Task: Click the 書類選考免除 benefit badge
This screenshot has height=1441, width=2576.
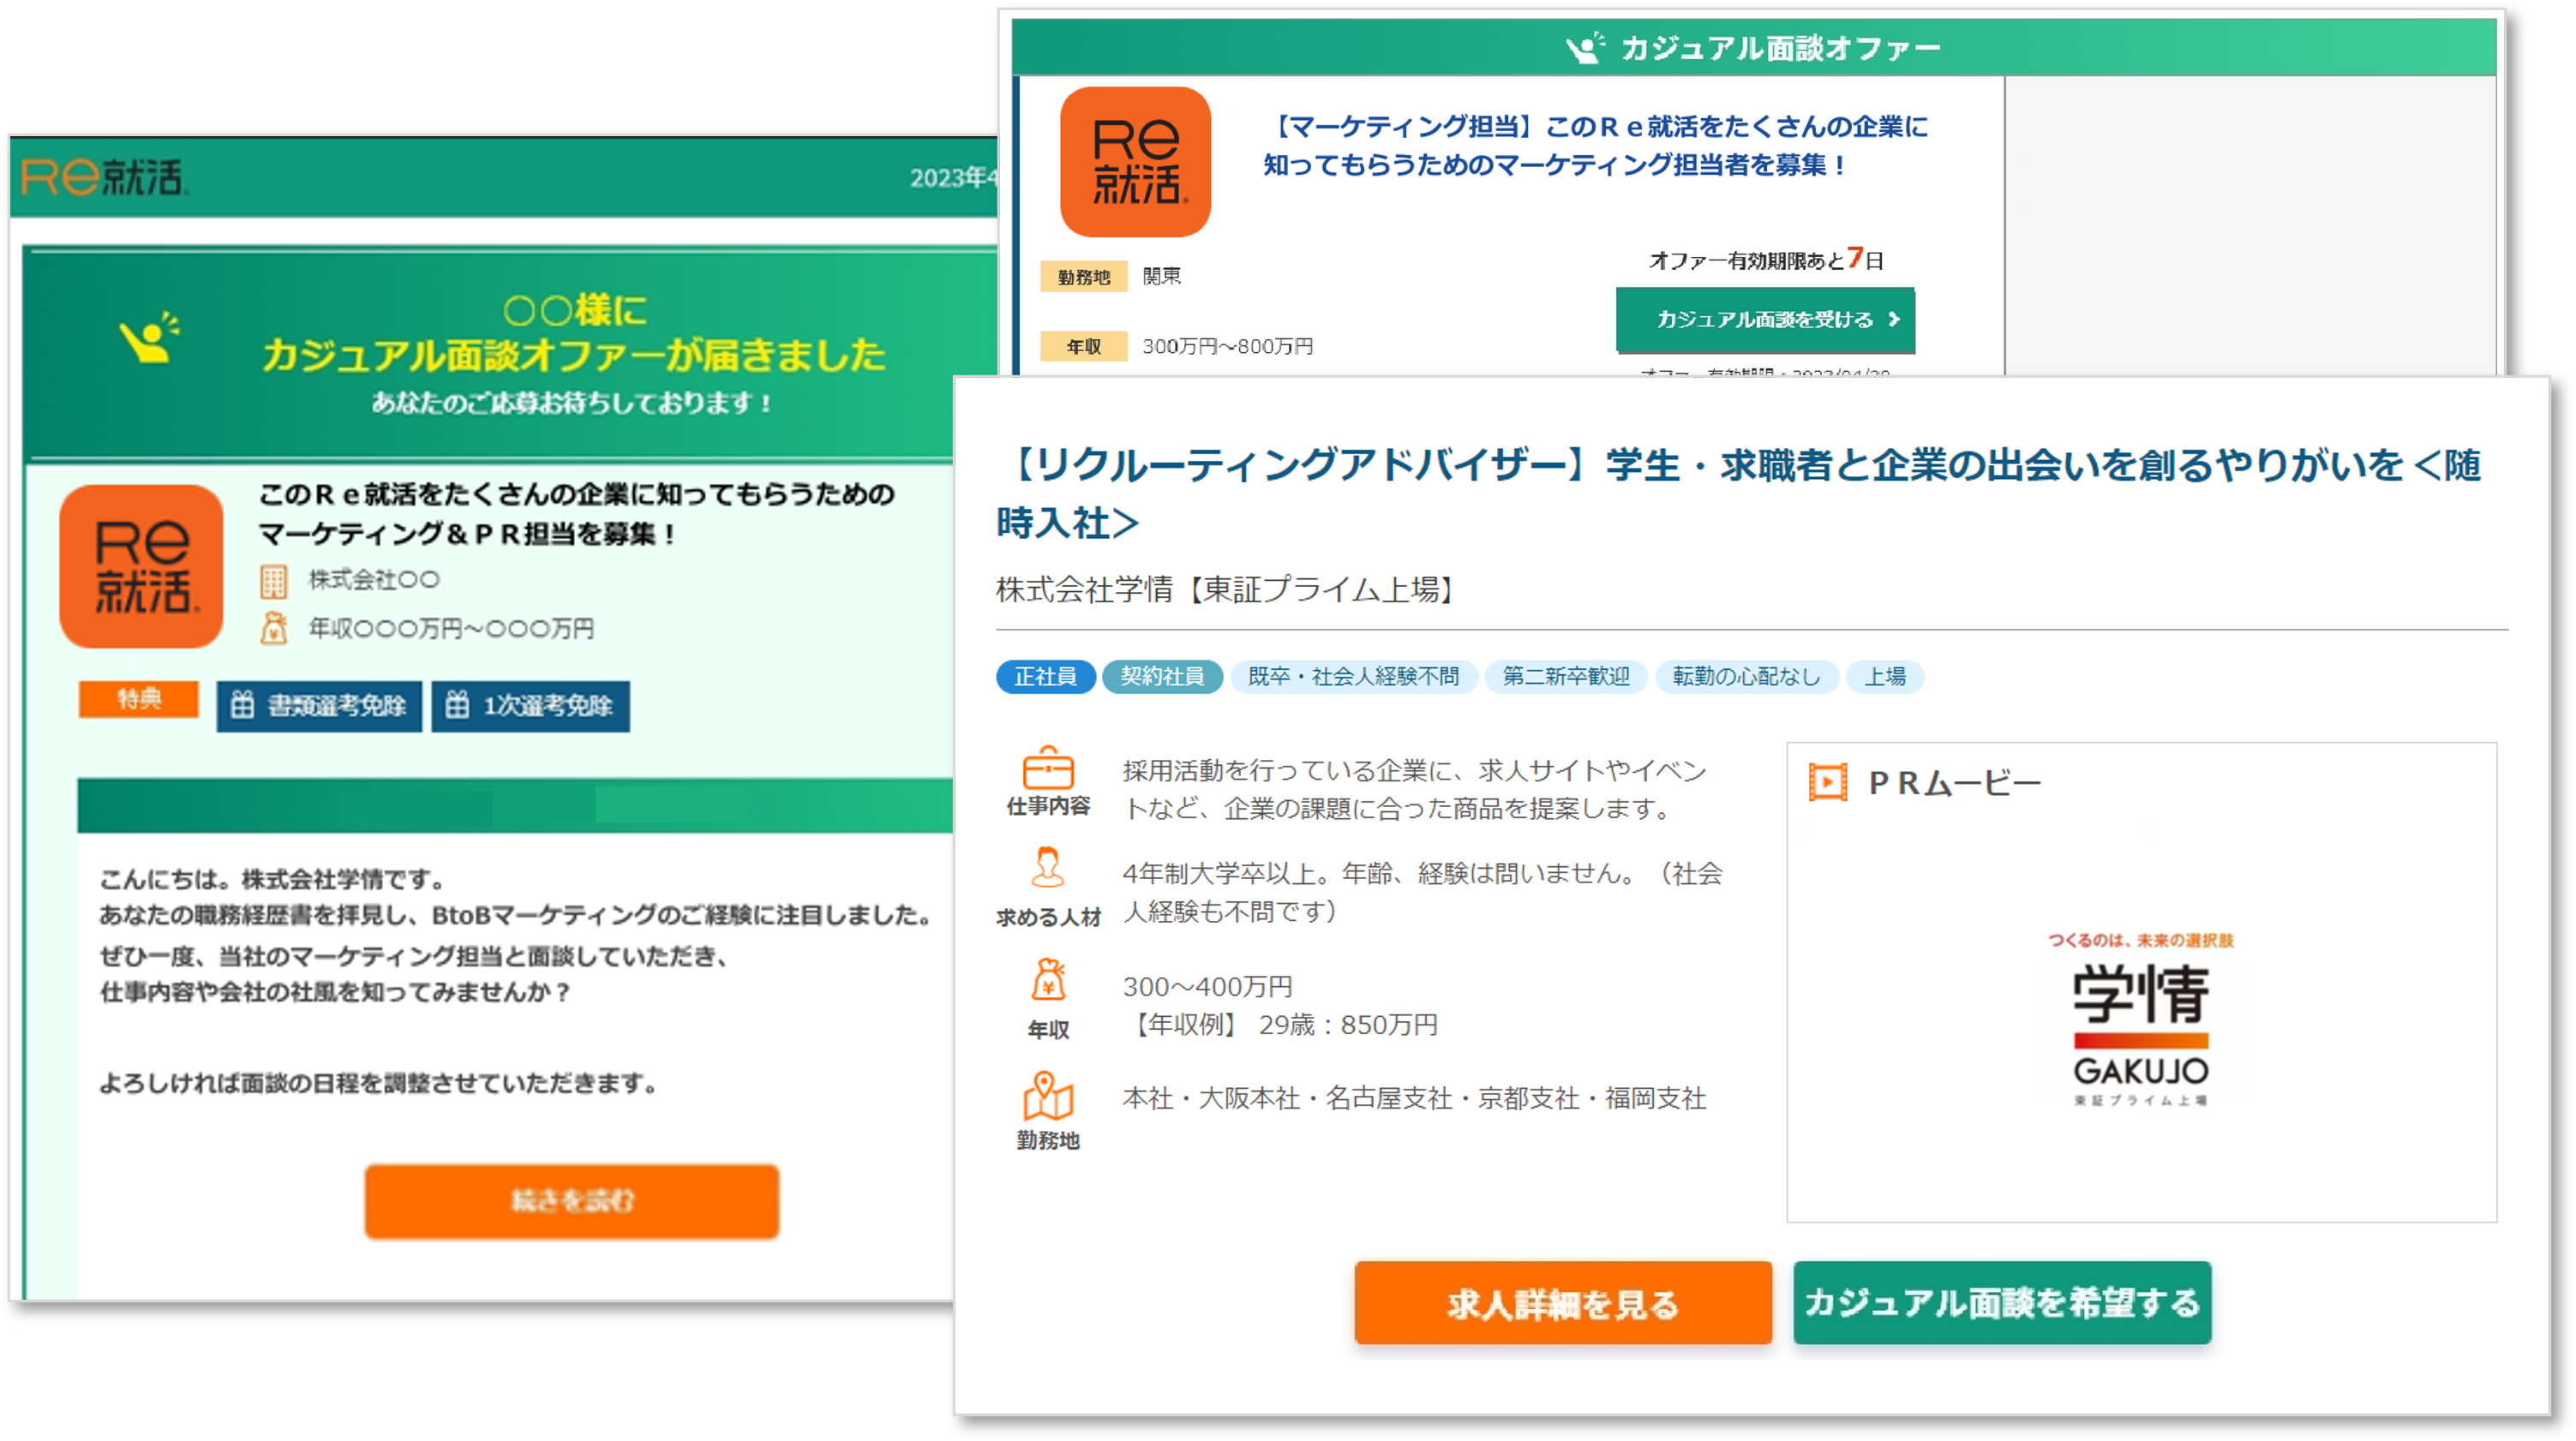Action: click(319, 706)
